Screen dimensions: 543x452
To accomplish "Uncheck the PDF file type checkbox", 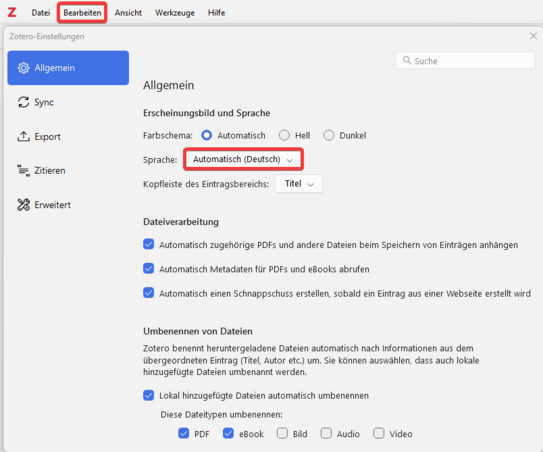I will 184,433.
